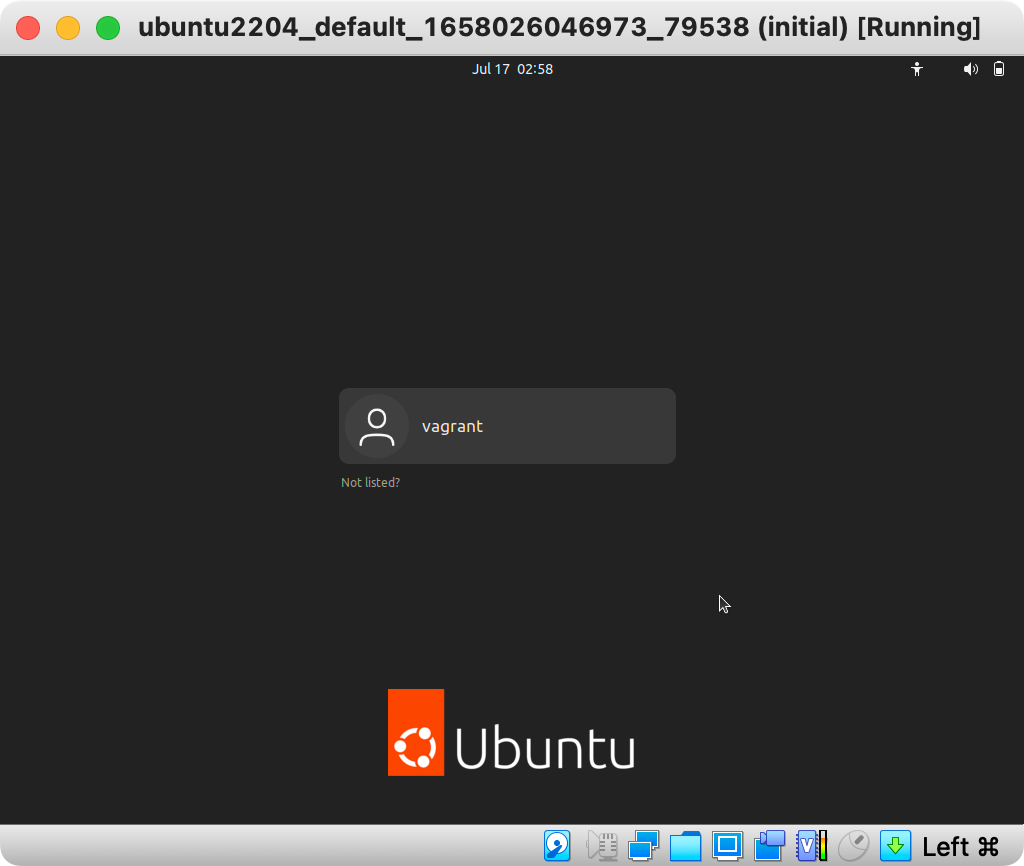Open the date and time "Jul 17 02:58"
1024x866 pixels.
pyautogui.click(x=513, y=69)
